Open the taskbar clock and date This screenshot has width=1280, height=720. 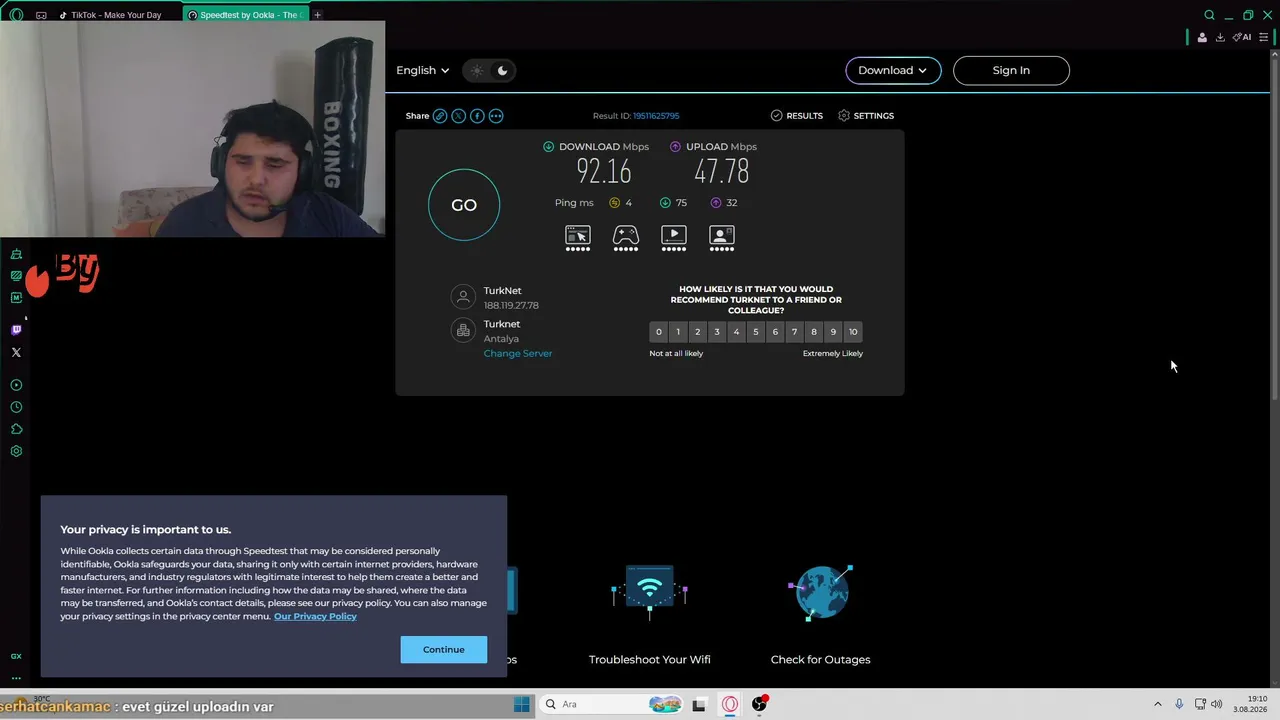point(1250,704)
